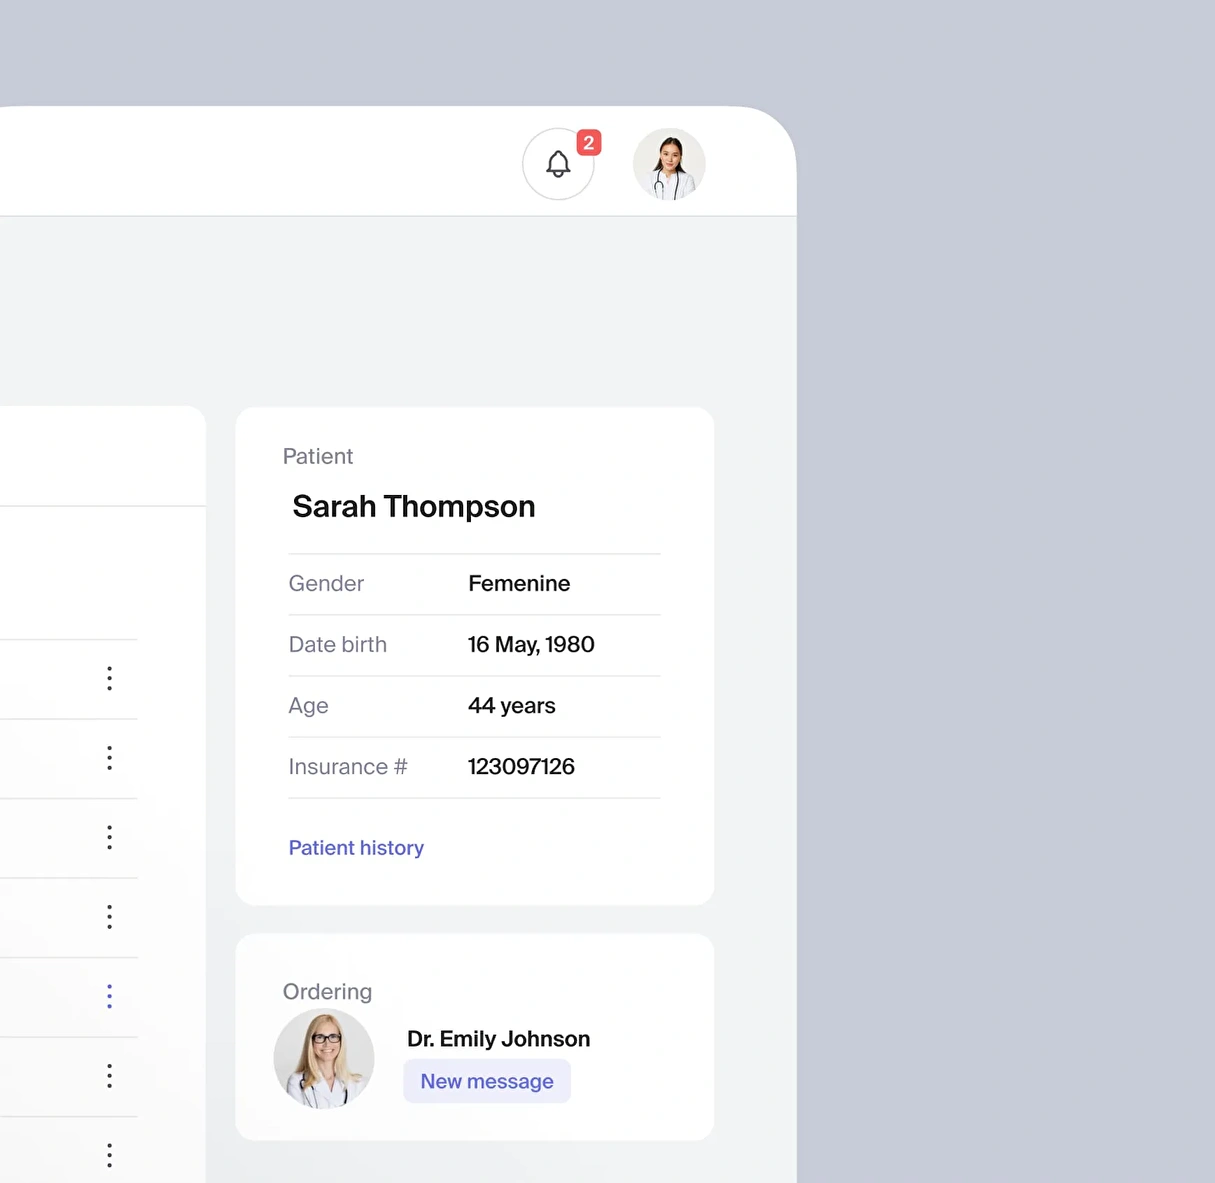This screenshot has height=1183, width=1215.
Task: Click the Ordering section label
Action: (327, 991)
